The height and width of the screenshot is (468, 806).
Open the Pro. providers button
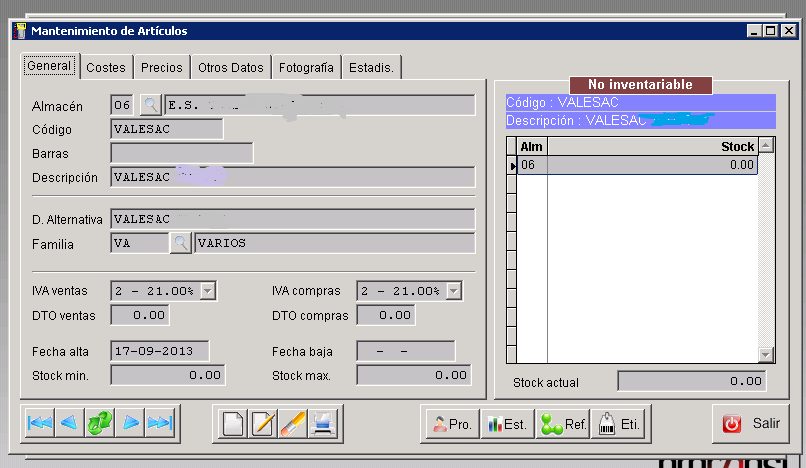[x=452, y=424]
